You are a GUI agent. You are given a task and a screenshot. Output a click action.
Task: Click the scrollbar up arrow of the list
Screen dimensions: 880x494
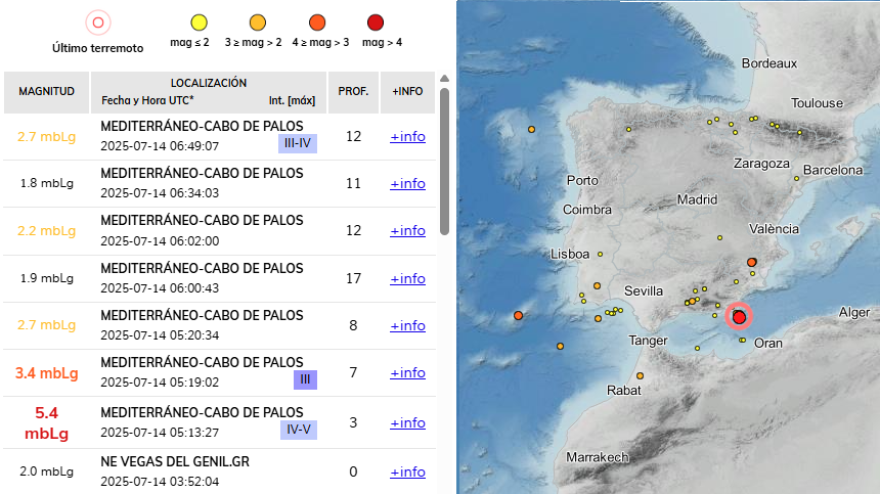point(444,78)
